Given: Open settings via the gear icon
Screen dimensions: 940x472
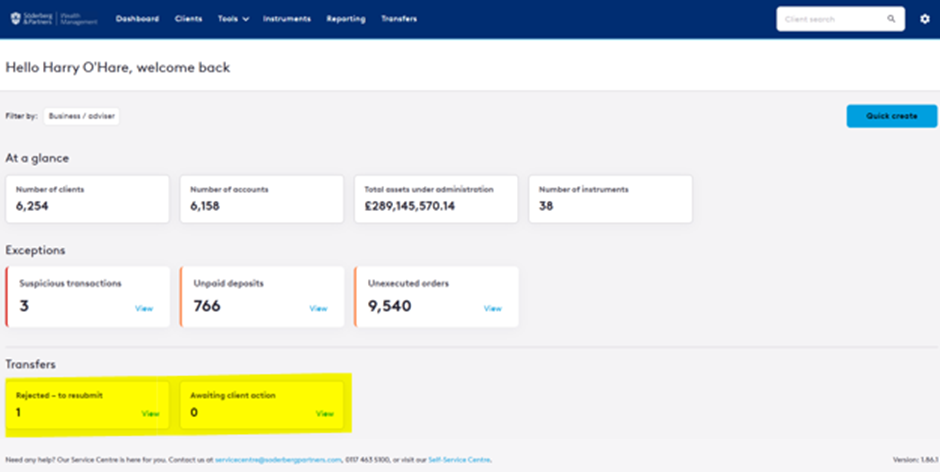Looking at the screenshot, I should point(924,19).
